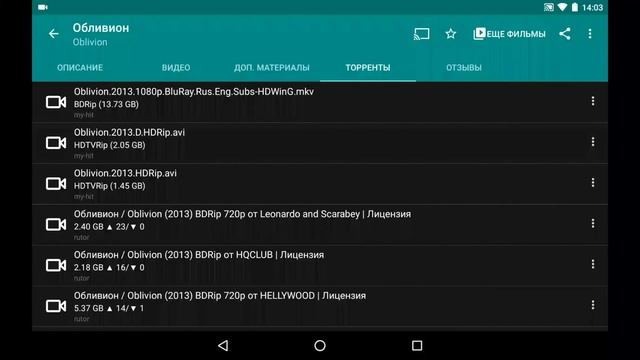Tap the Wi-Fi status icon
The height and width of the screenshot is (360, 640).
(562, 7)
